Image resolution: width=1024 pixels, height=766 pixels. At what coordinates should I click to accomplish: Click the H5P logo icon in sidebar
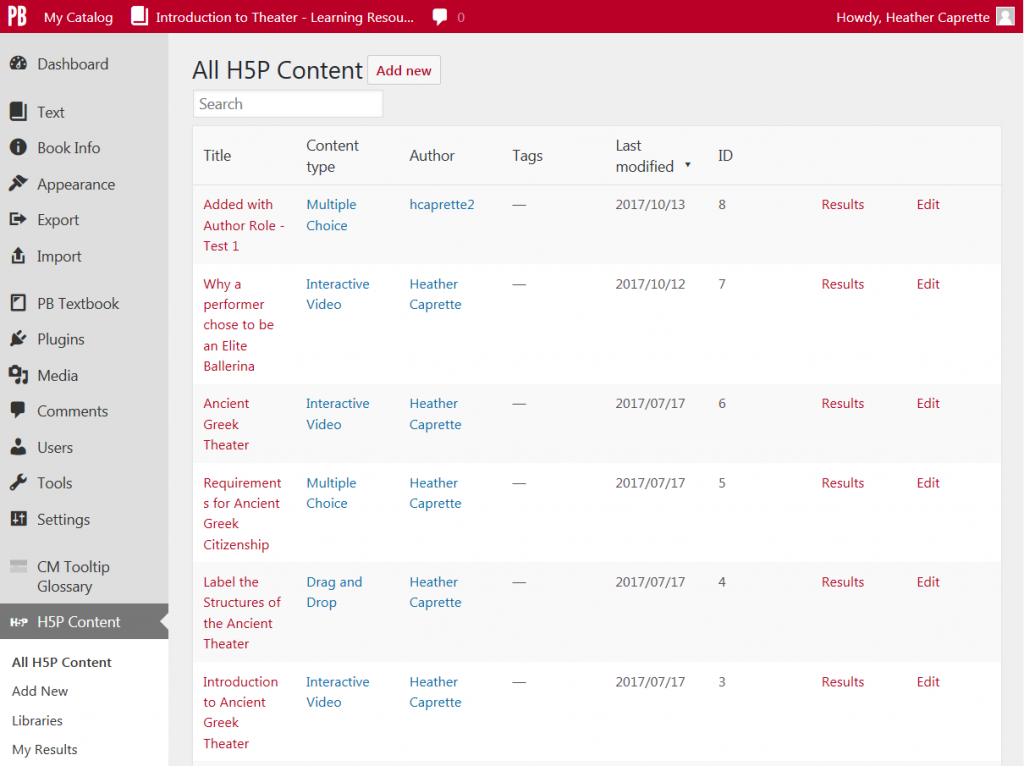tap(18, 622)
